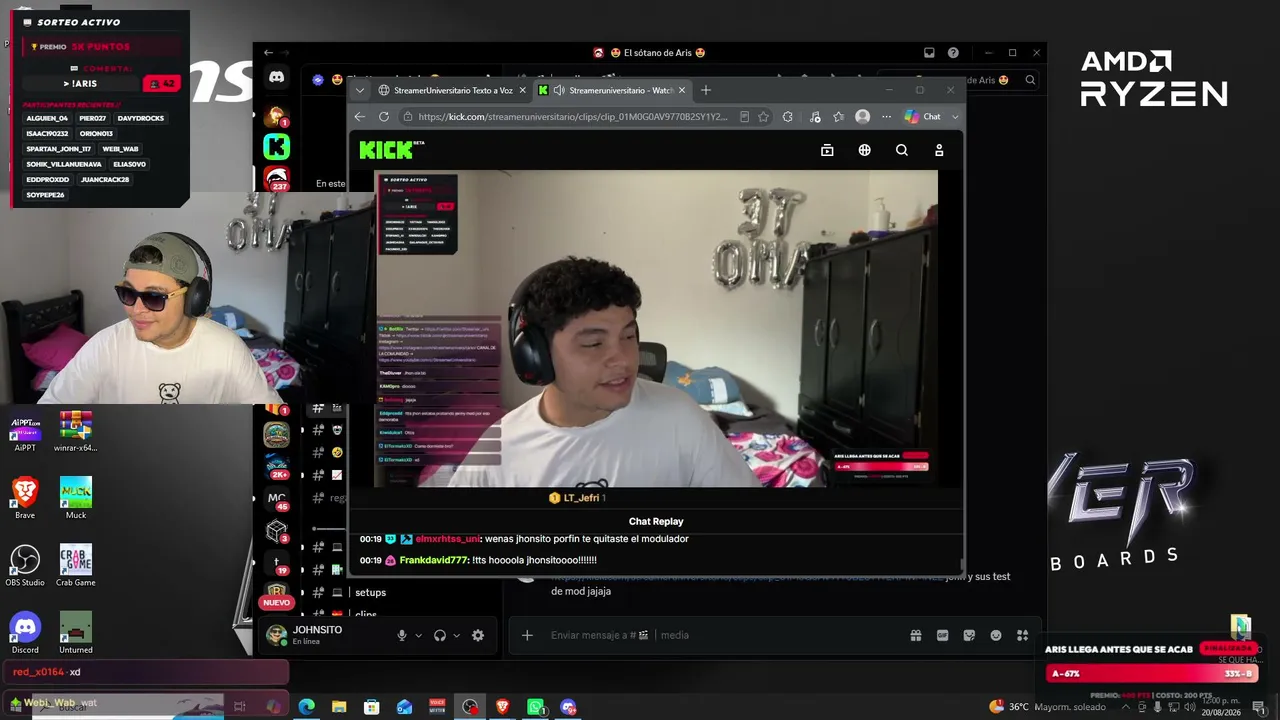Open Discord server with 237 notifications

tap(276, 178)
